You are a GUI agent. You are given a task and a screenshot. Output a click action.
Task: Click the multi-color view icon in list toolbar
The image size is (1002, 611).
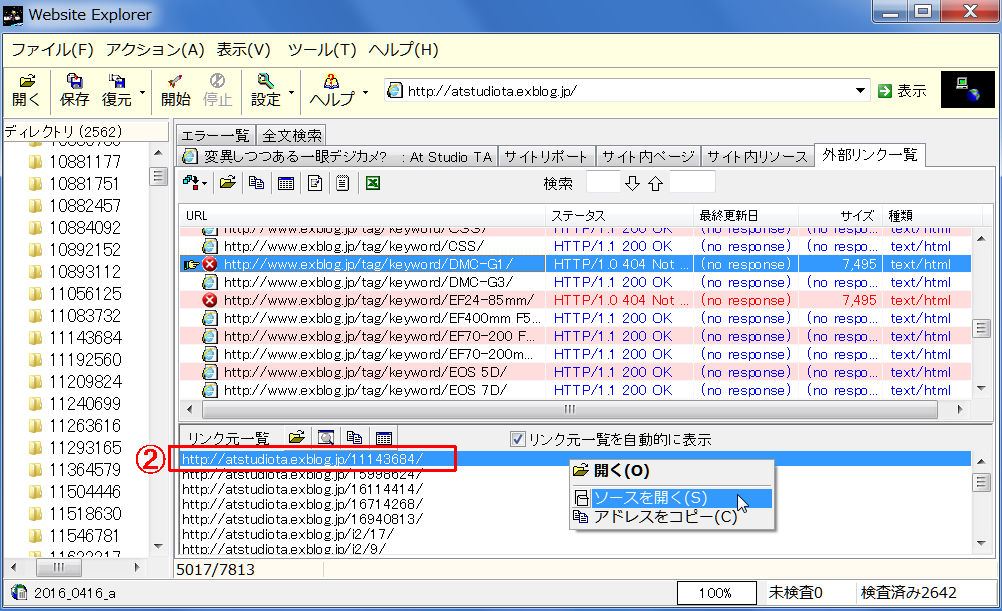(x=191, y=183)
